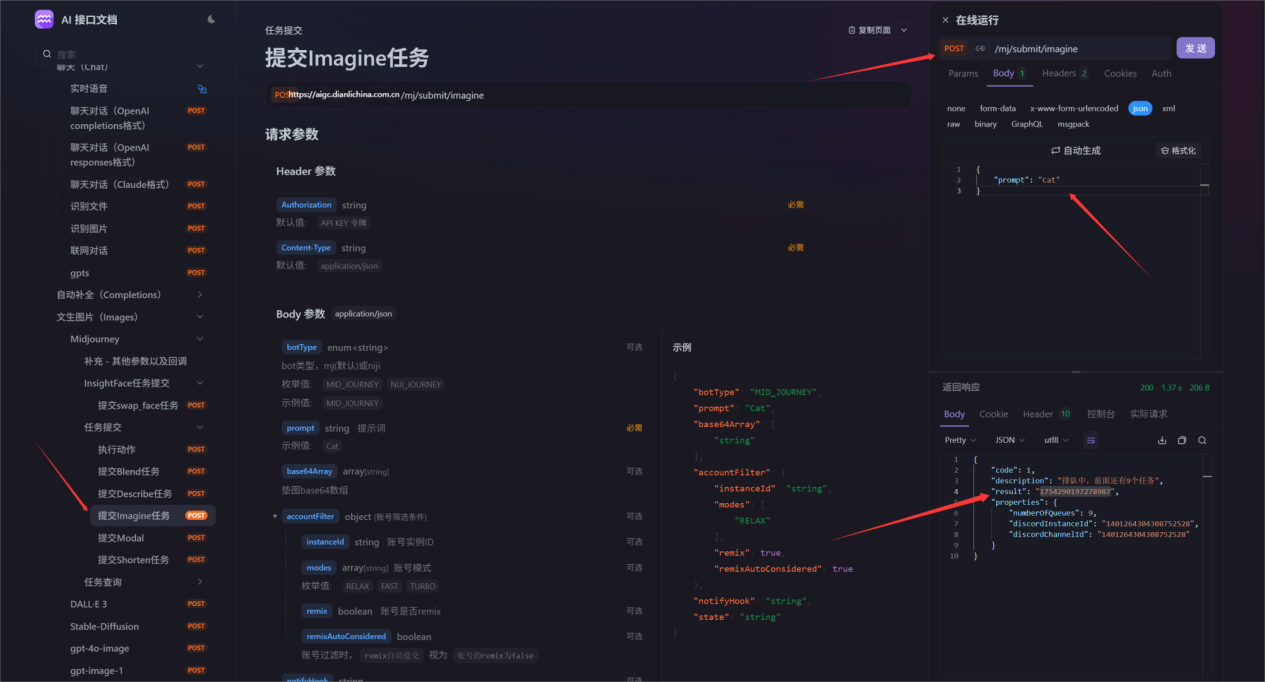This screenshot has height=682, width=1265.
Task: Select binary body type
Action: (985, 124)
